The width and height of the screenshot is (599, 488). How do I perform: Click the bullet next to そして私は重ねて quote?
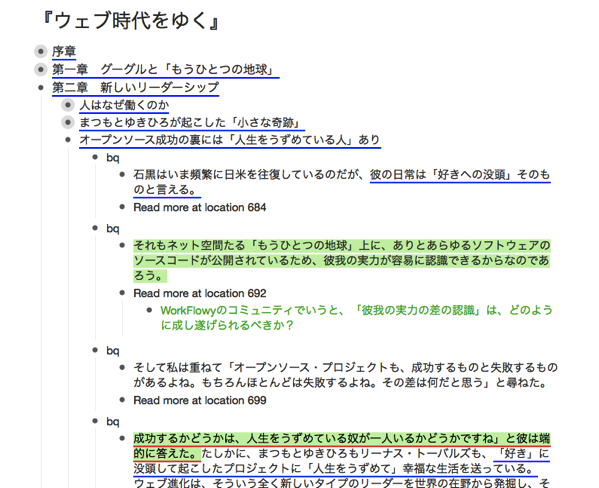pos(122,368)
